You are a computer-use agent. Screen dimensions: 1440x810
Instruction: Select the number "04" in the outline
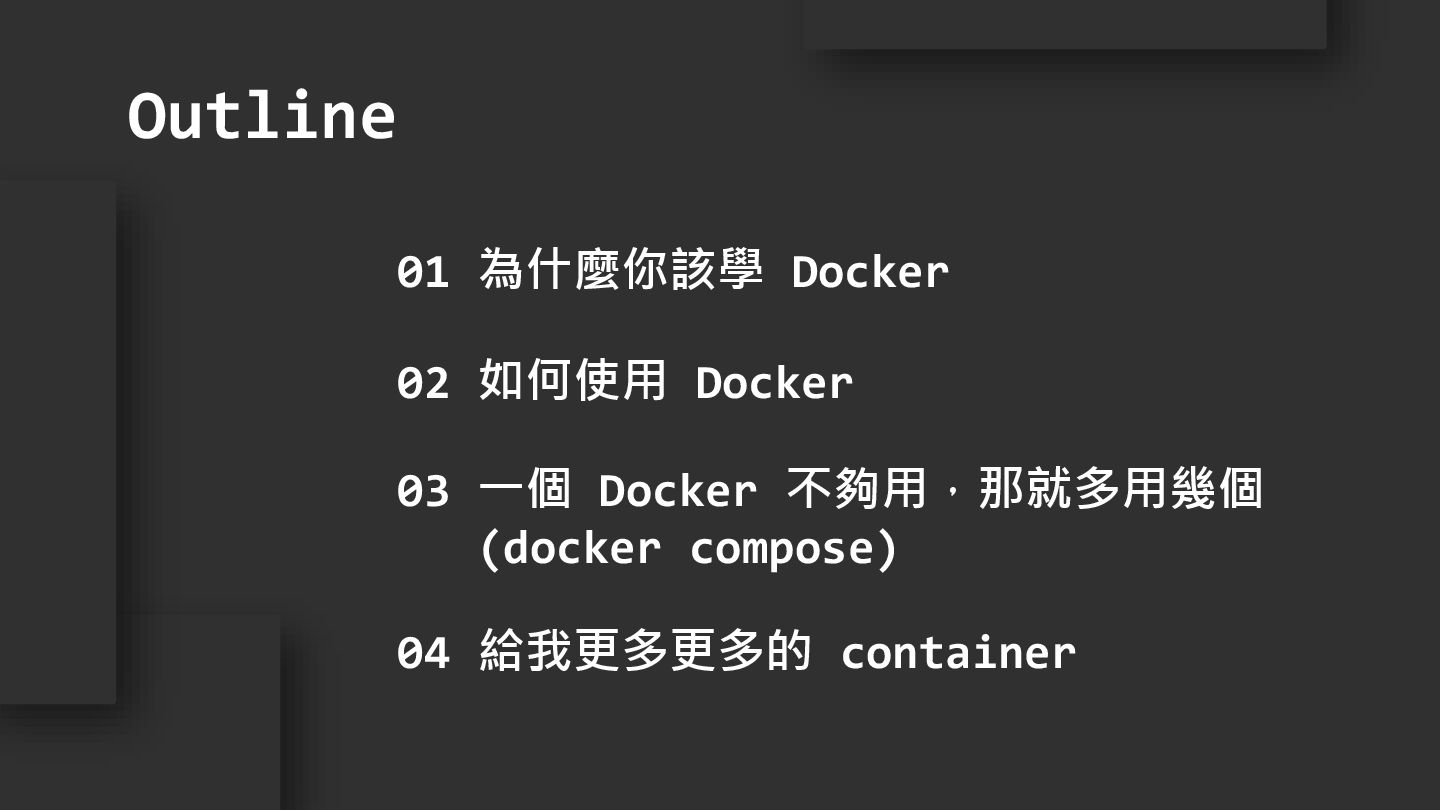point(422,653)
